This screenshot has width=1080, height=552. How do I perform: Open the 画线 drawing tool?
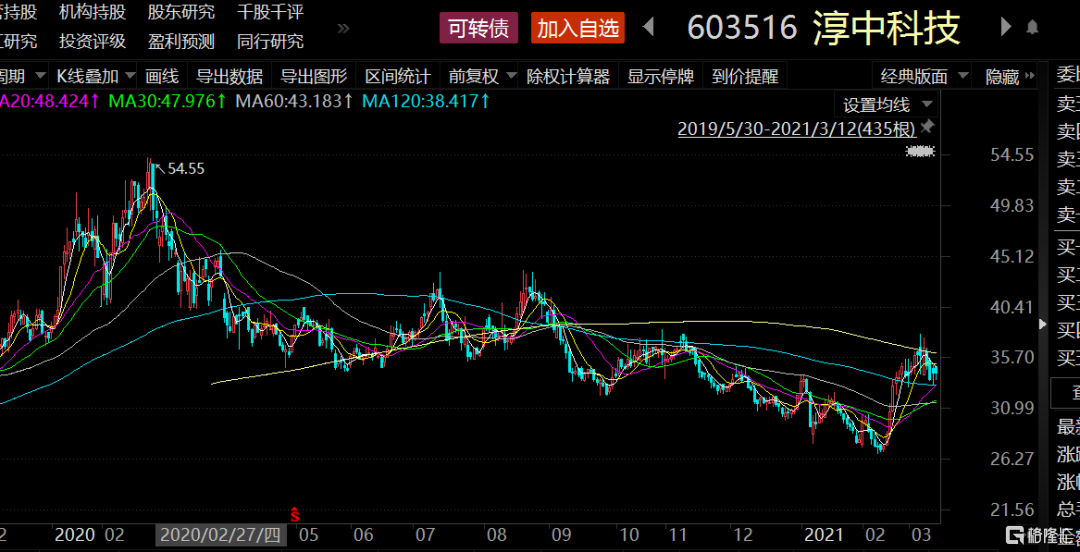coord(163,76)
